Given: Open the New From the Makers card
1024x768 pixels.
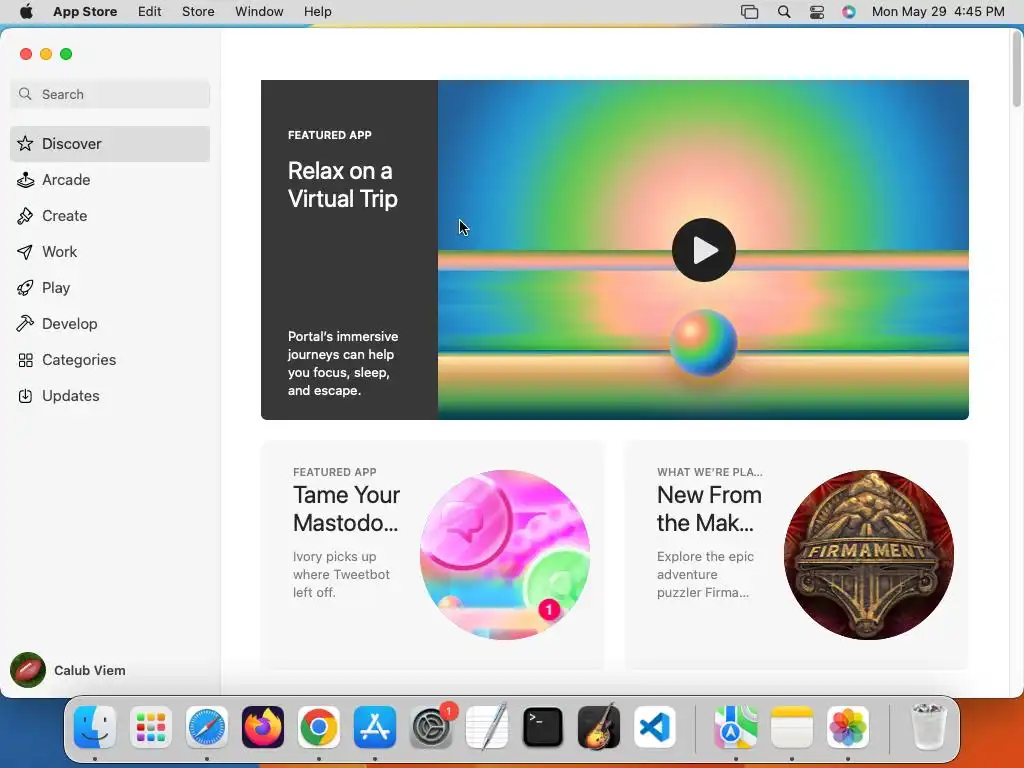Looking at the screenshot, I should pyautogui.click(x=796, y=554).
